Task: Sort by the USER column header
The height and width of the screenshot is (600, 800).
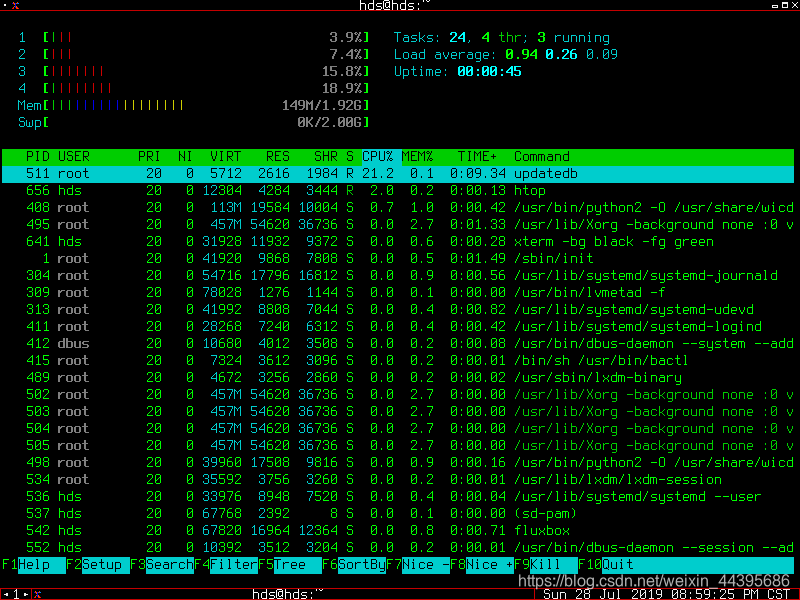Action: coord(73,157)
